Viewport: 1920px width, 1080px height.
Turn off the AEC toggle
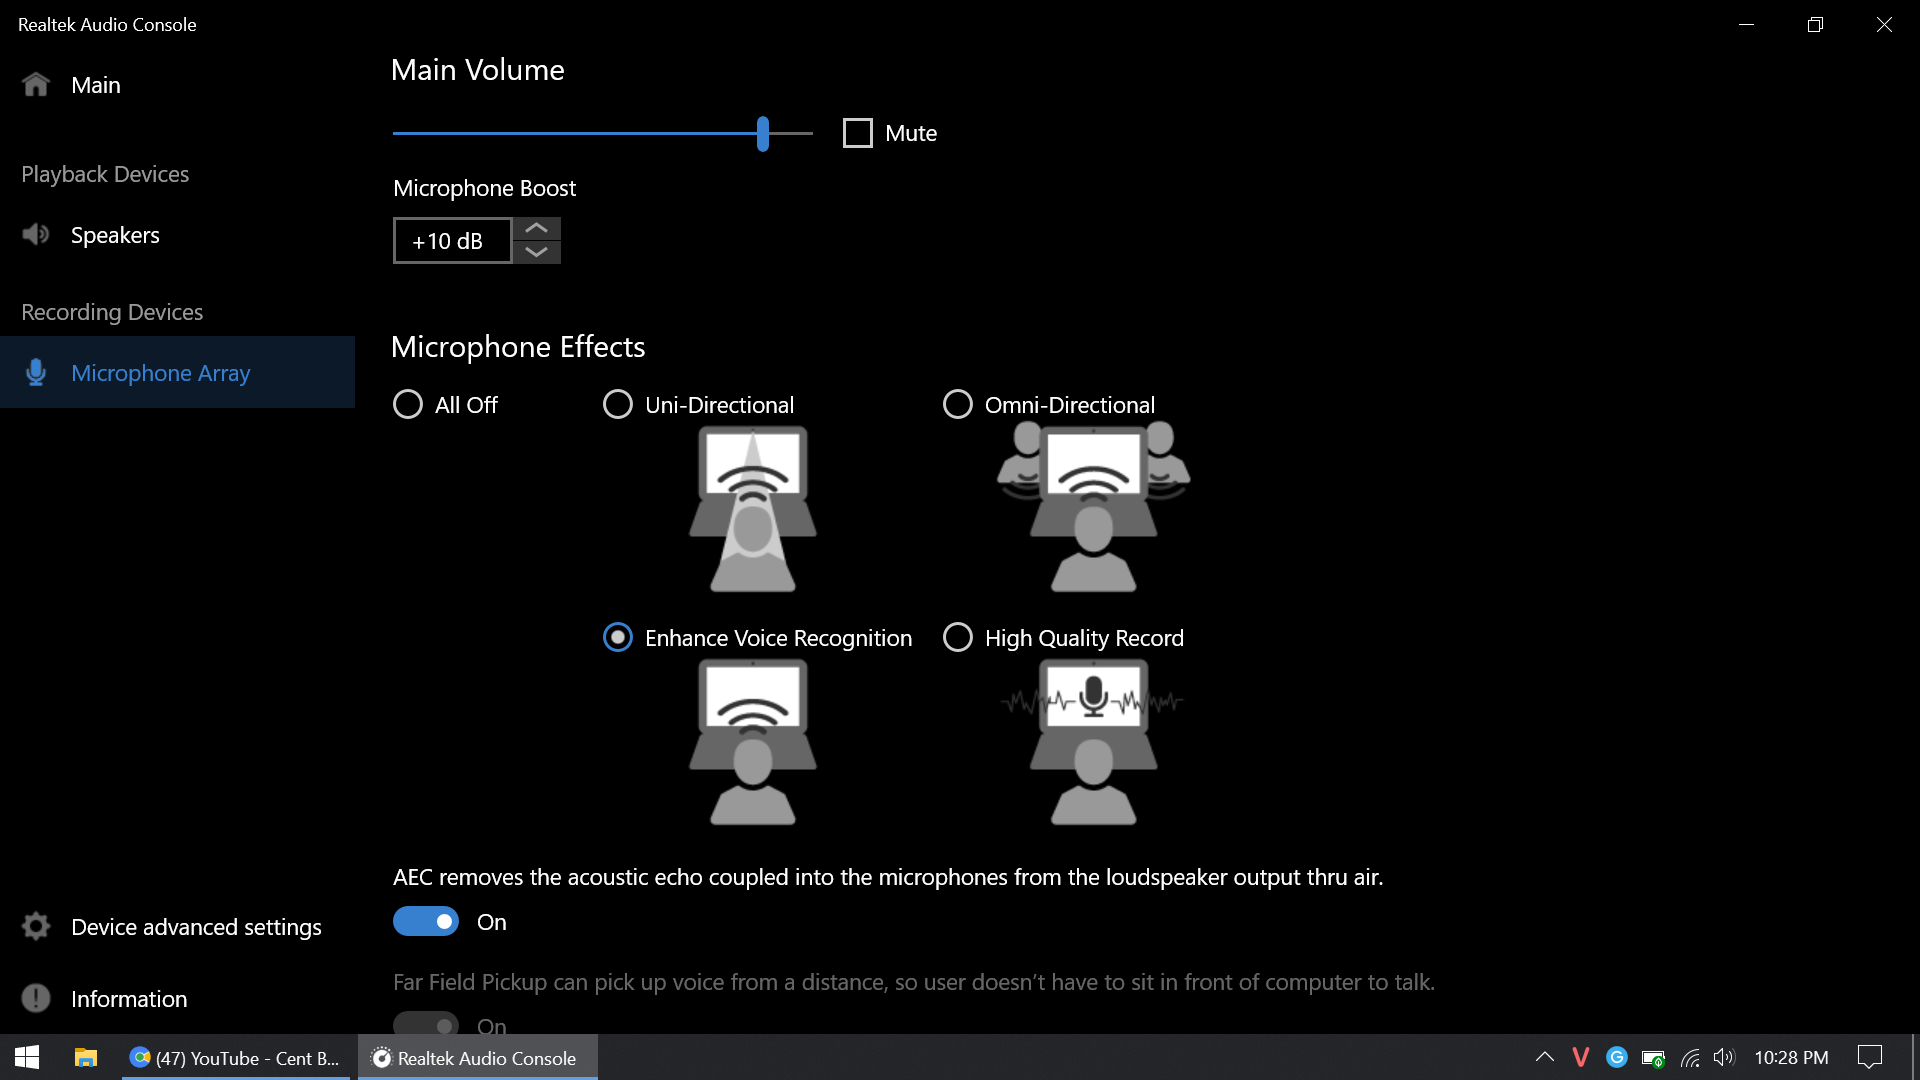coord(426,921)
